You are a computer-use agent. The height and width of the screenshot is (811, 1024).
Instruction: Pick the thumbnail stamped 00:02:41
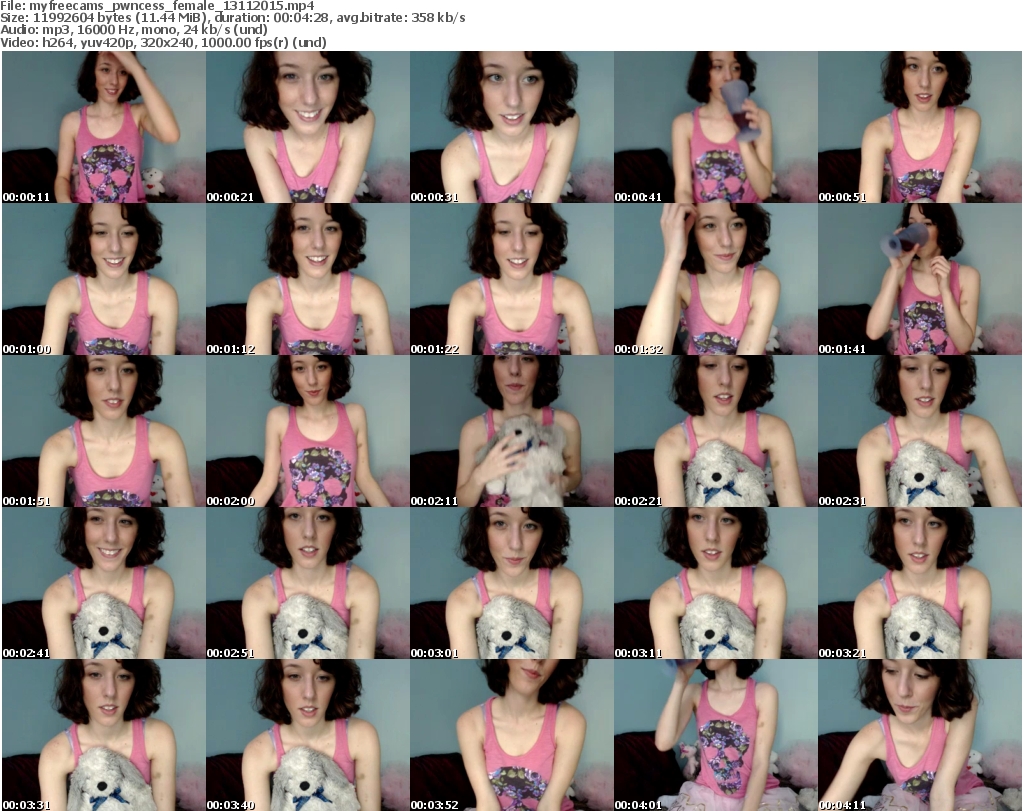click(x=104, y=583)
